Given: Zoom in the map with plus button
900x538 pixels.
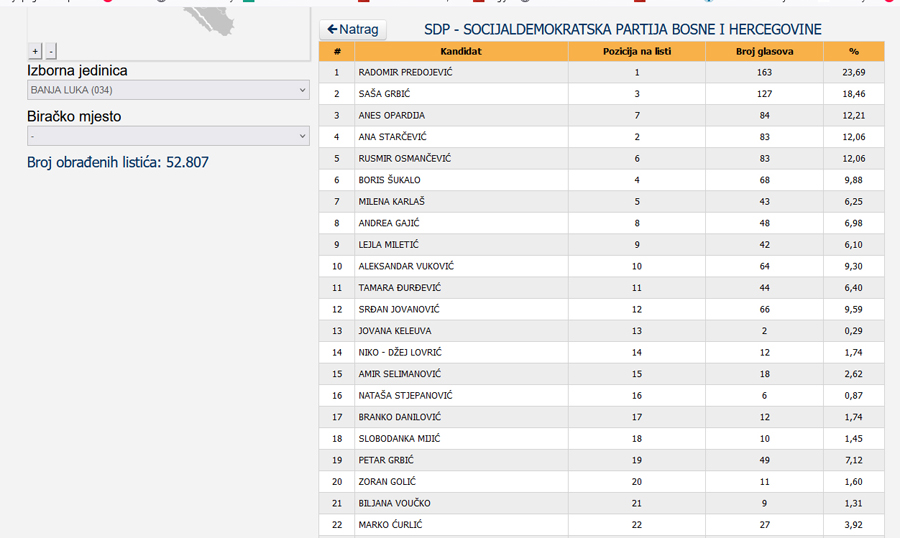Looking at the screenshot, I should 35,51.
